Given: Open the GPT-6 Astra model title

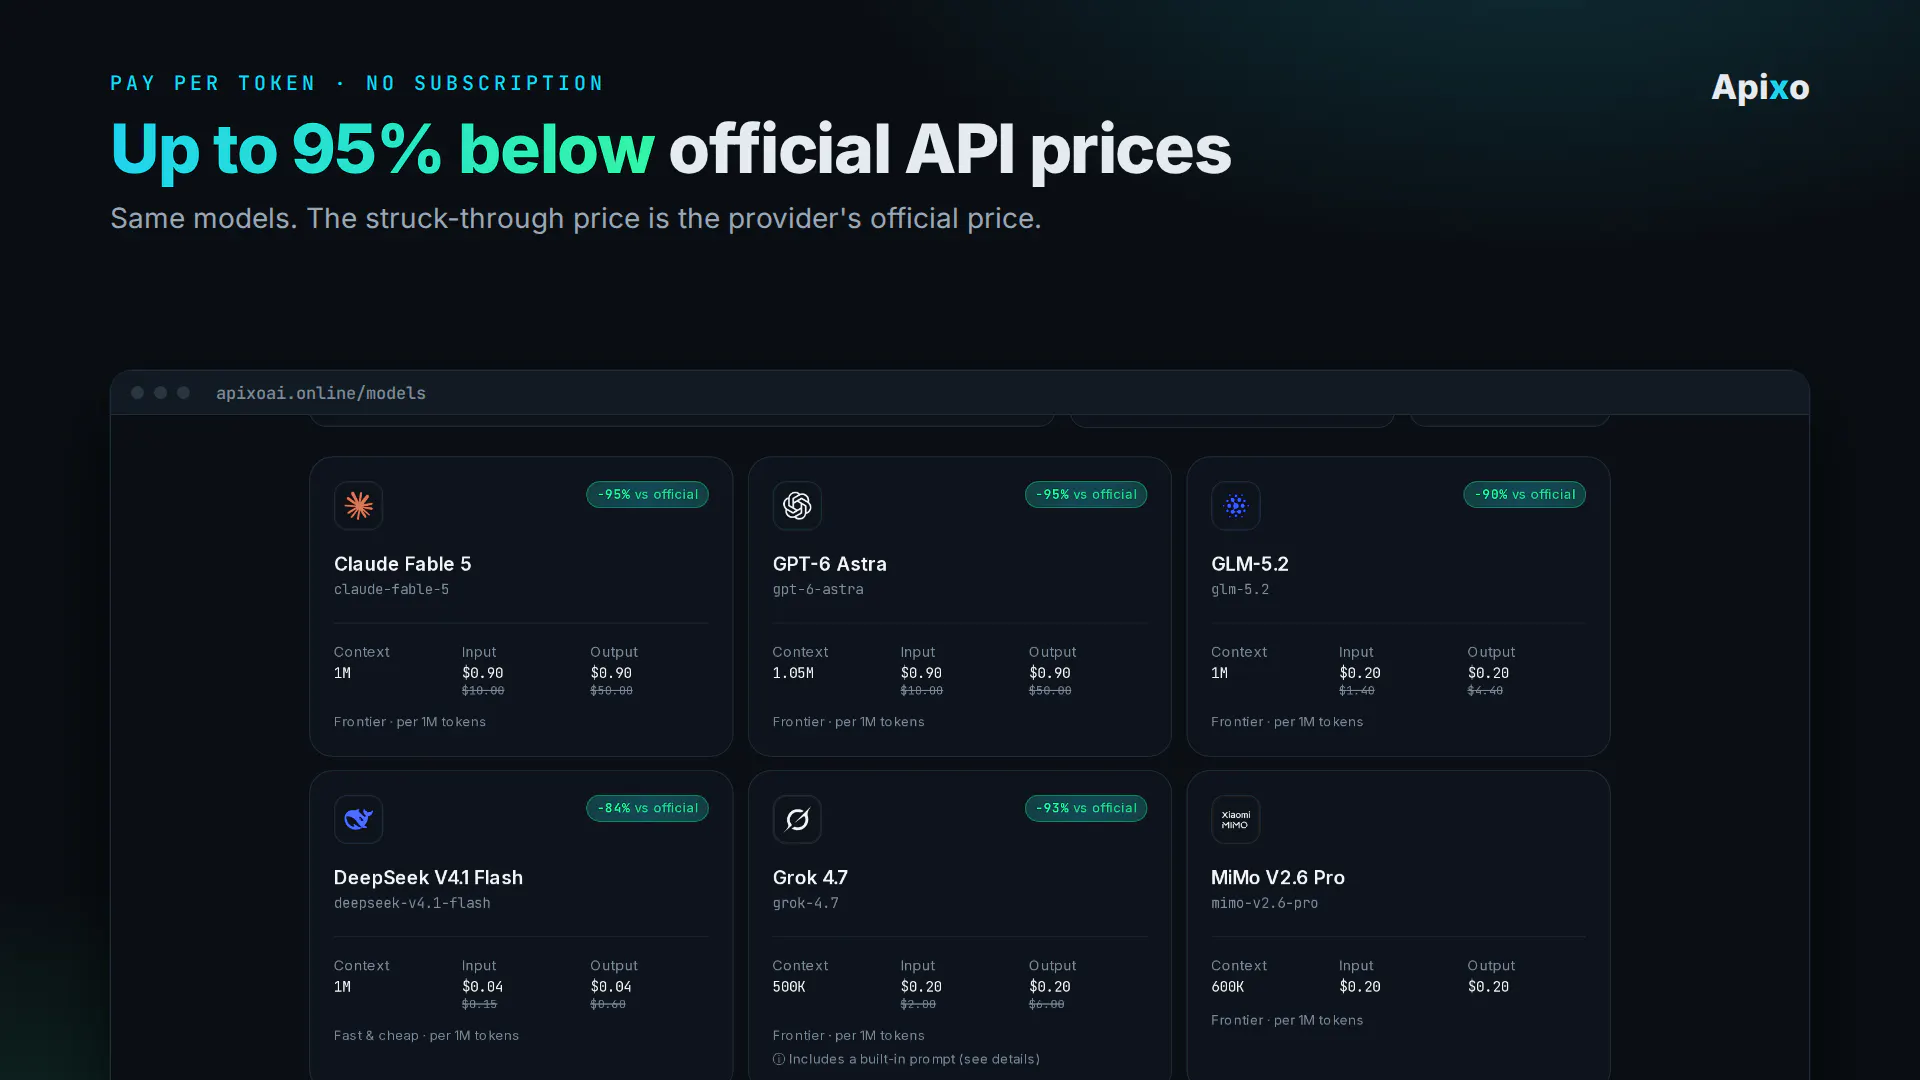Looking at the screenshot, I should [x=829, y=564].
